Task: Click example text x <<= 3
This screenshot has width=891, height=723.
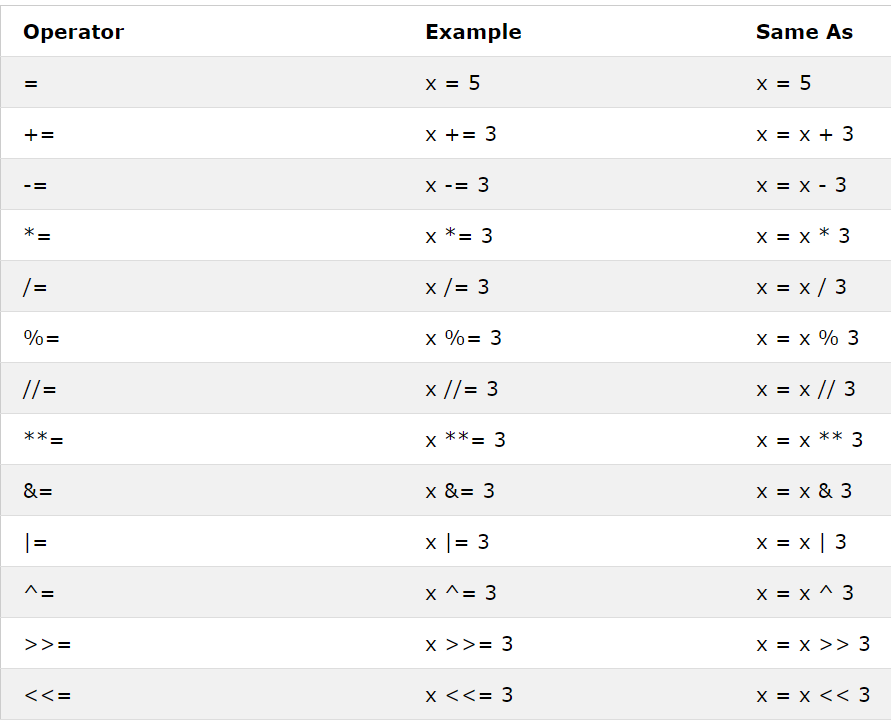Action: click(469, 695)
